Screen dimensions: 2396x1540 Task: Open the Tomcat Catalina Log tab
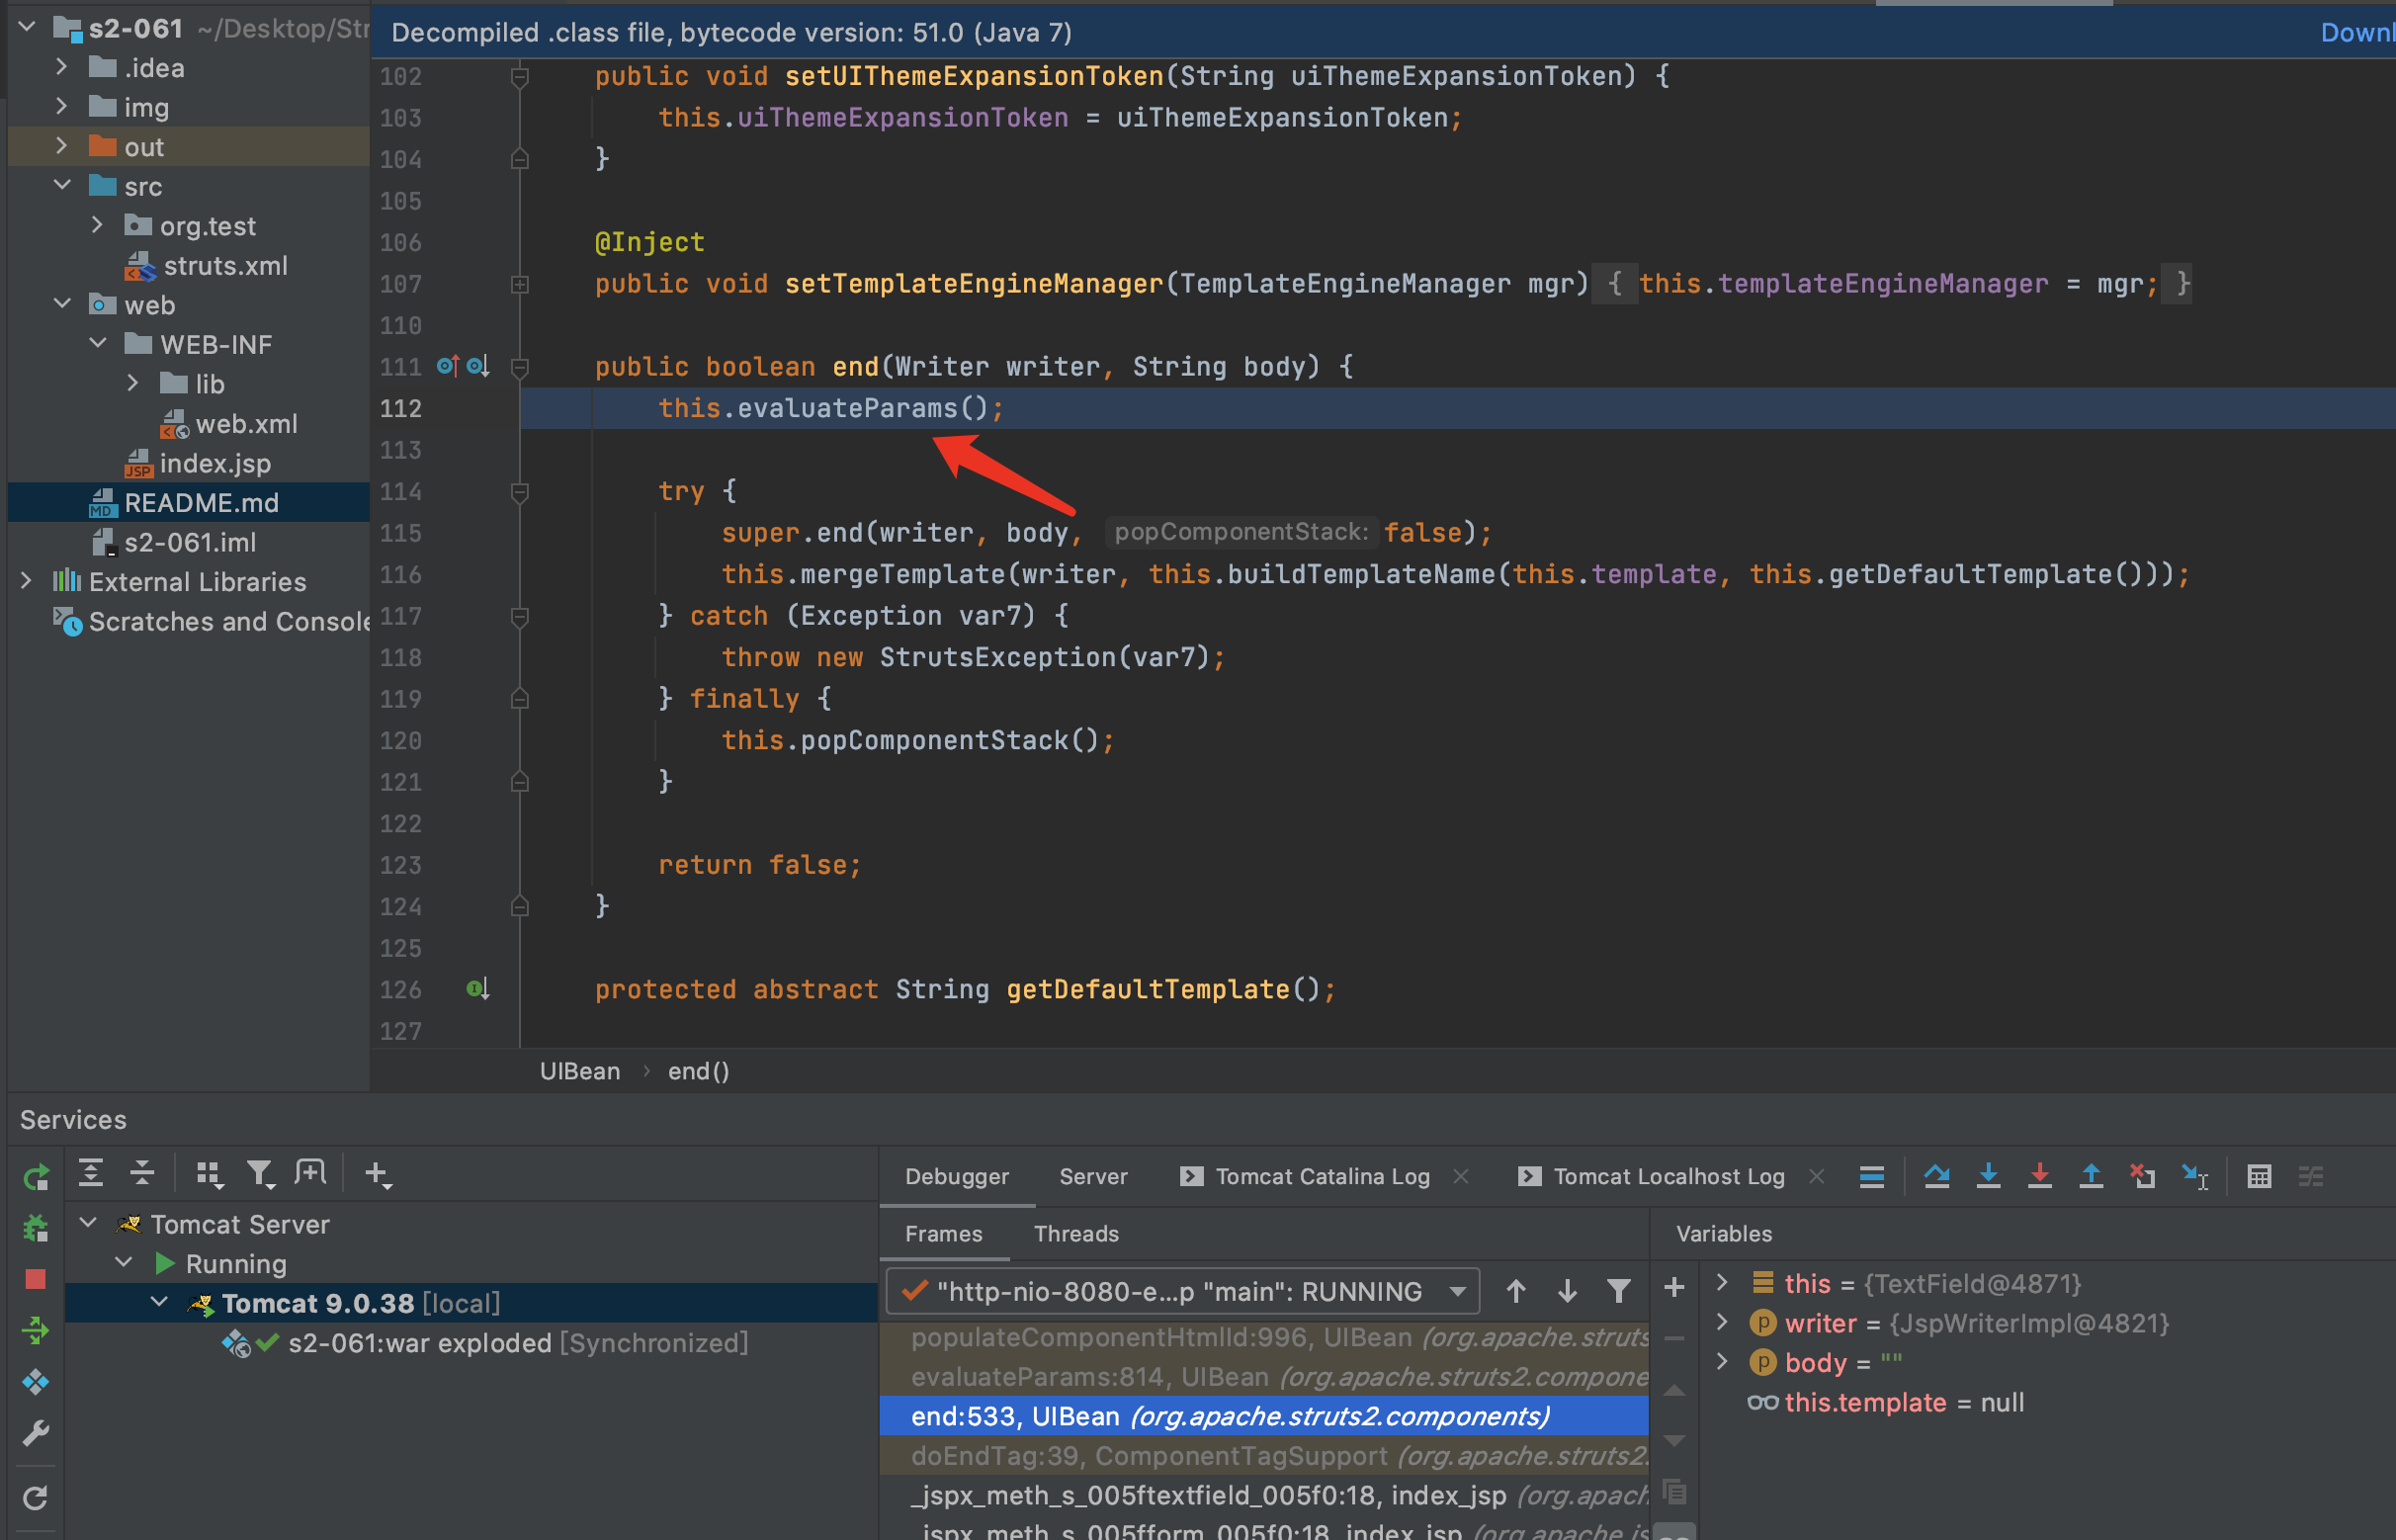coord(1322,1177)
